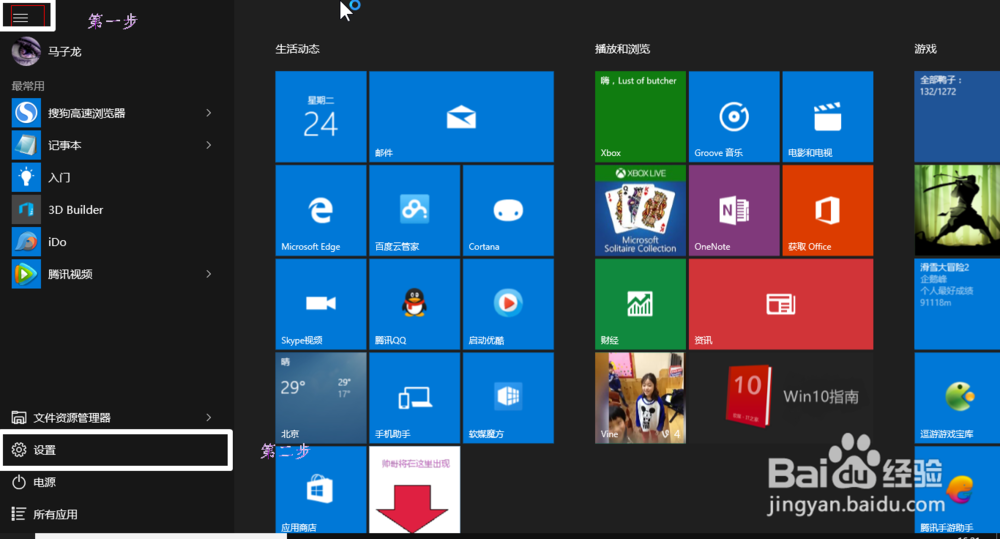Open the Cortana tile
Screen dimensions: 1000x539
click(x=508, y=210)
